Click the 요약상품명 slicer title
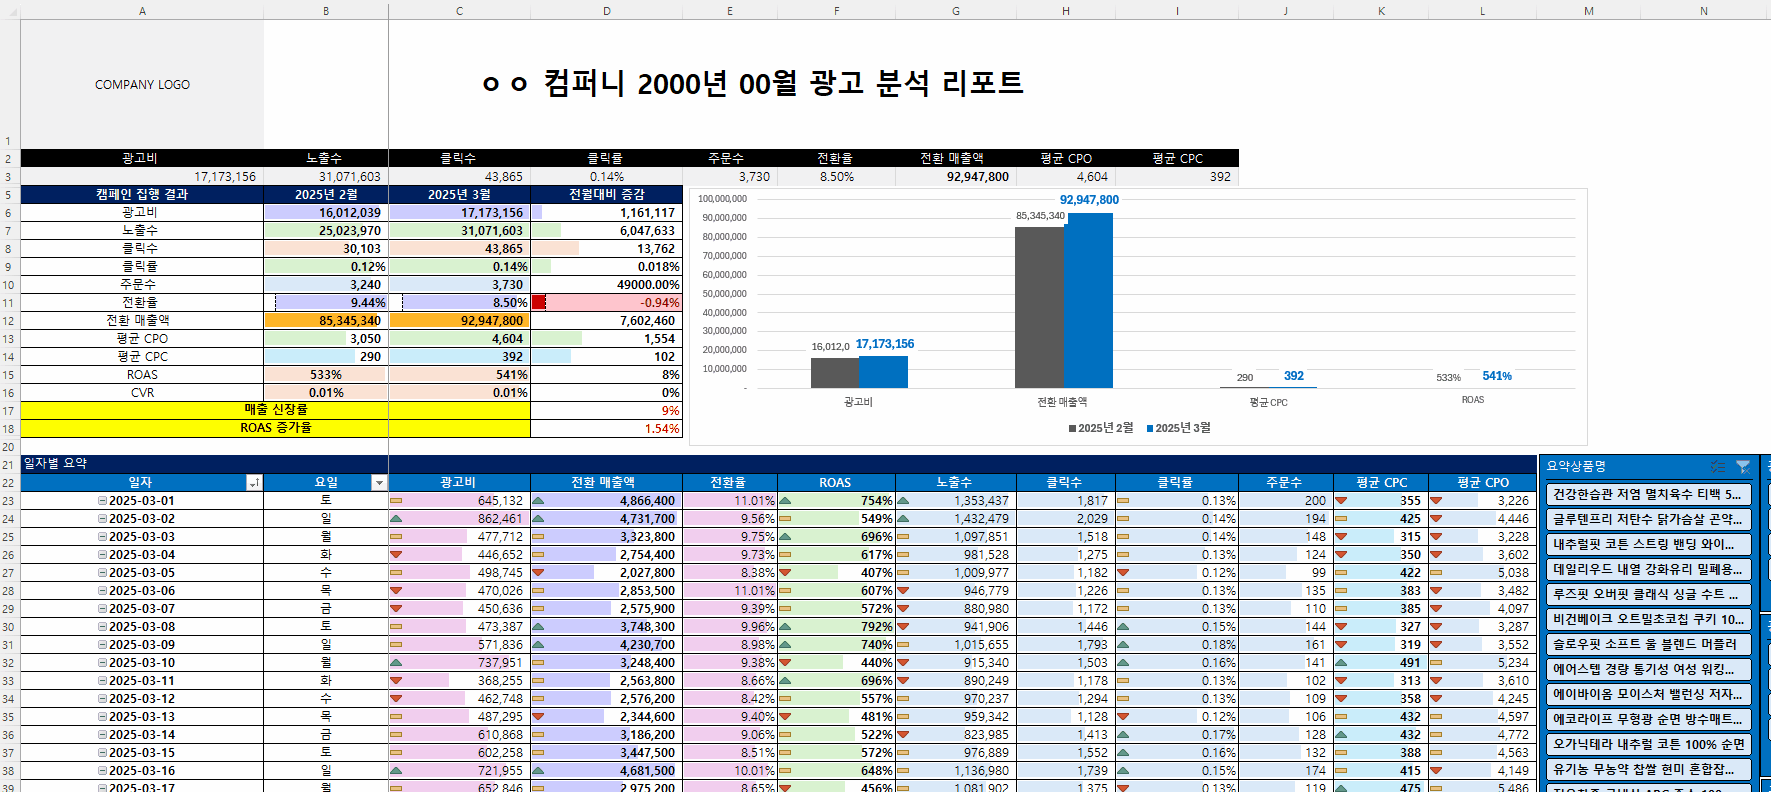The height and width of the screenshot is (792, 1771). pos(1577,466)
